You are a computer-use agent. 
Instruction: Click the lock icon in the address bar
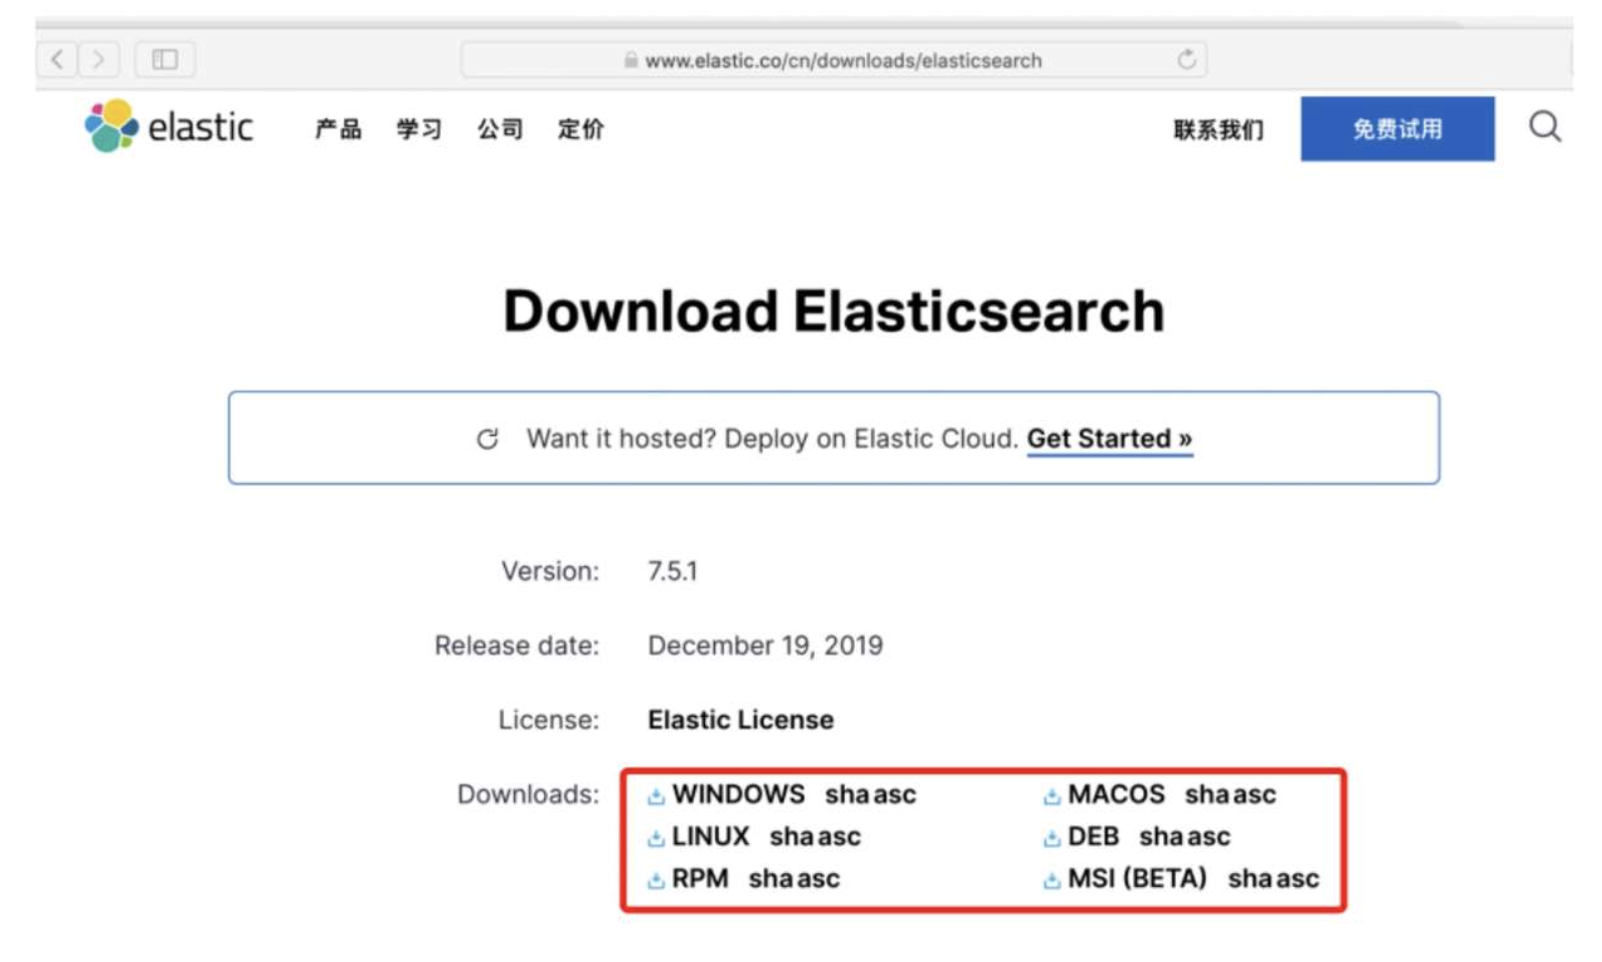[631, 60]
